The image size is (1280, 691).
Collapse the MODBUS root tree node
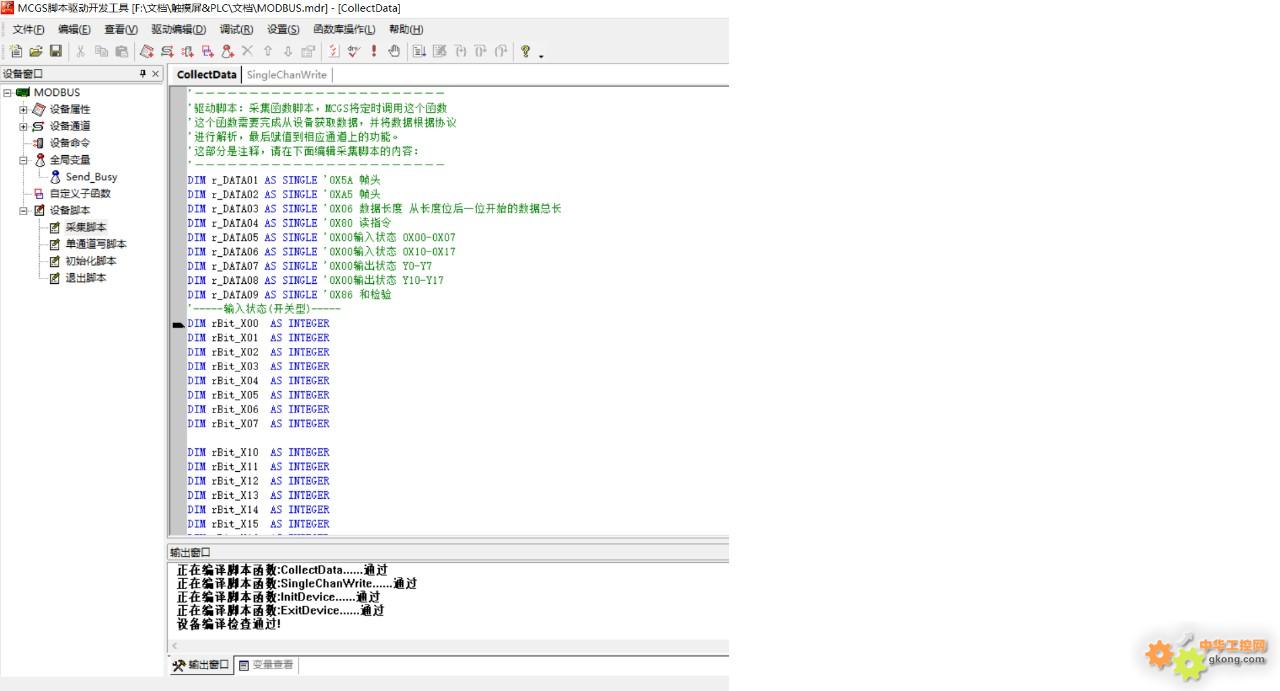click(x=7, y=93)
